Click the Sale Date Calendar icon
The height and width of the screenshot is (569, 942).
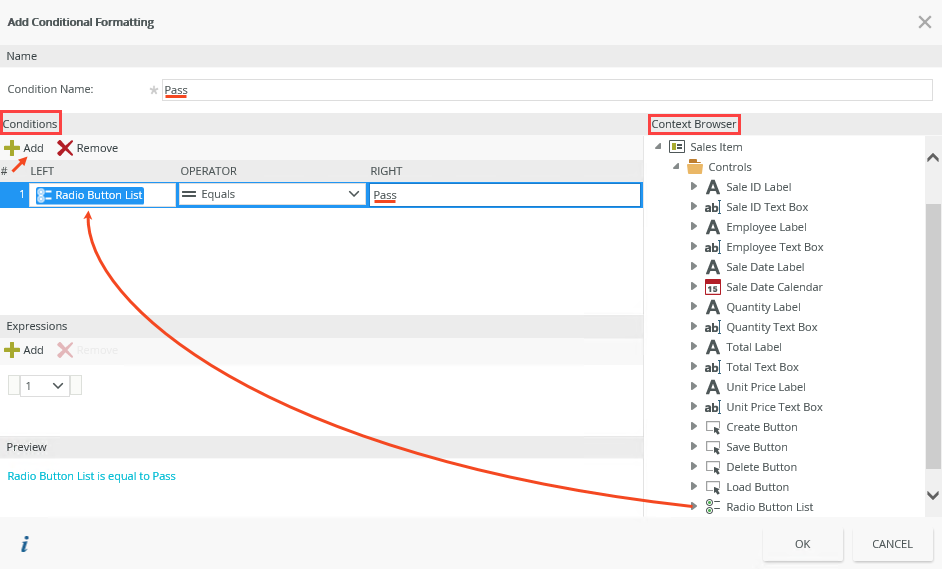pos(713,287)
